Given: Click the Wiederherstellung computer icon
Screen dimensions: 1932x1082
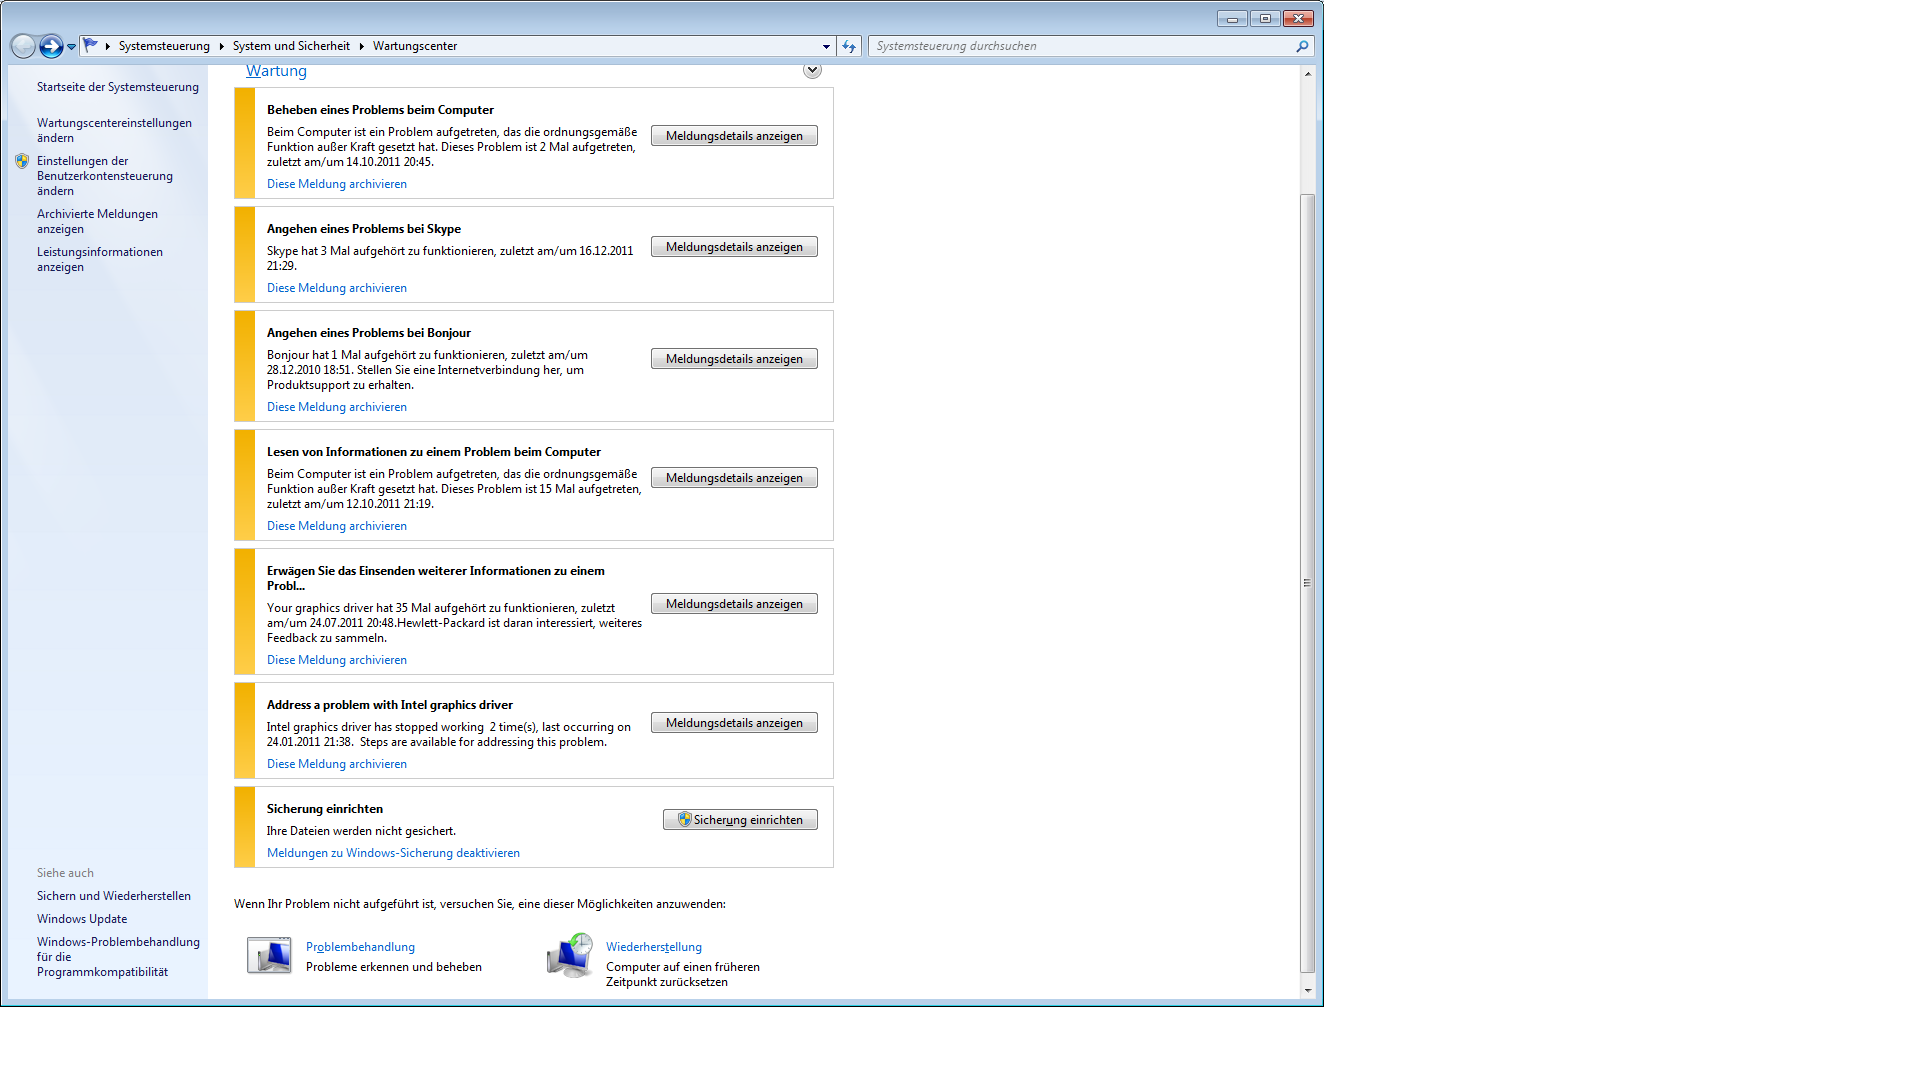Looking at the screenshot, I should coord(570,956).
